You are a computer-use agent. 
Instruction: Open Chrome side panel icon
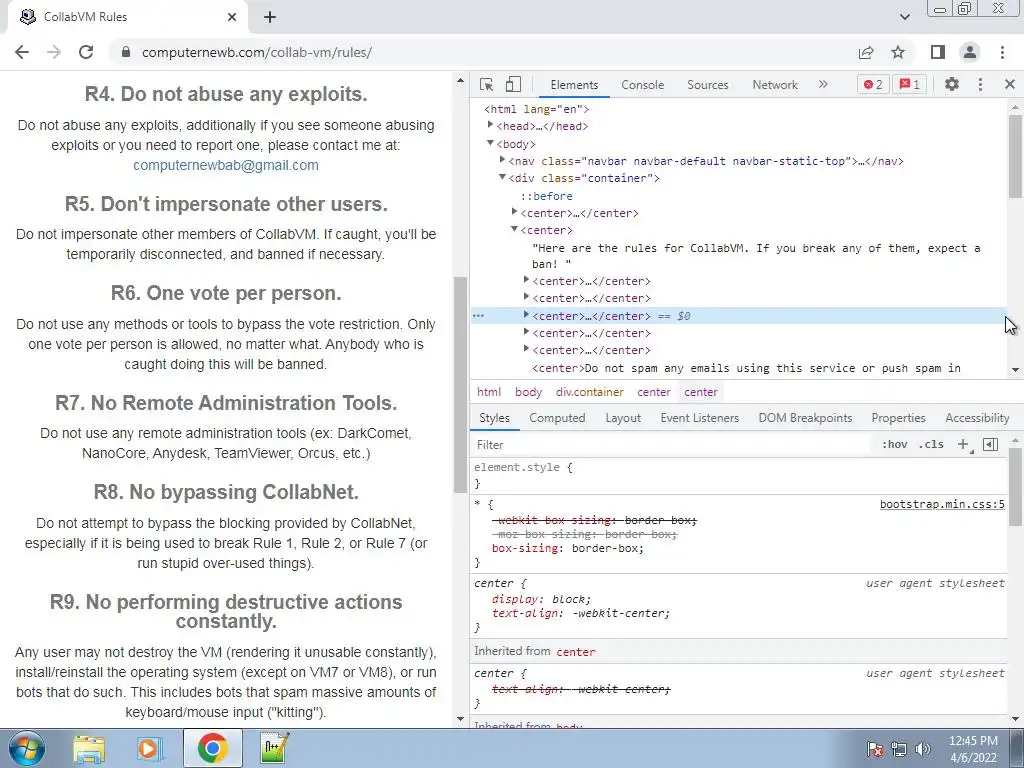point(938,52)
